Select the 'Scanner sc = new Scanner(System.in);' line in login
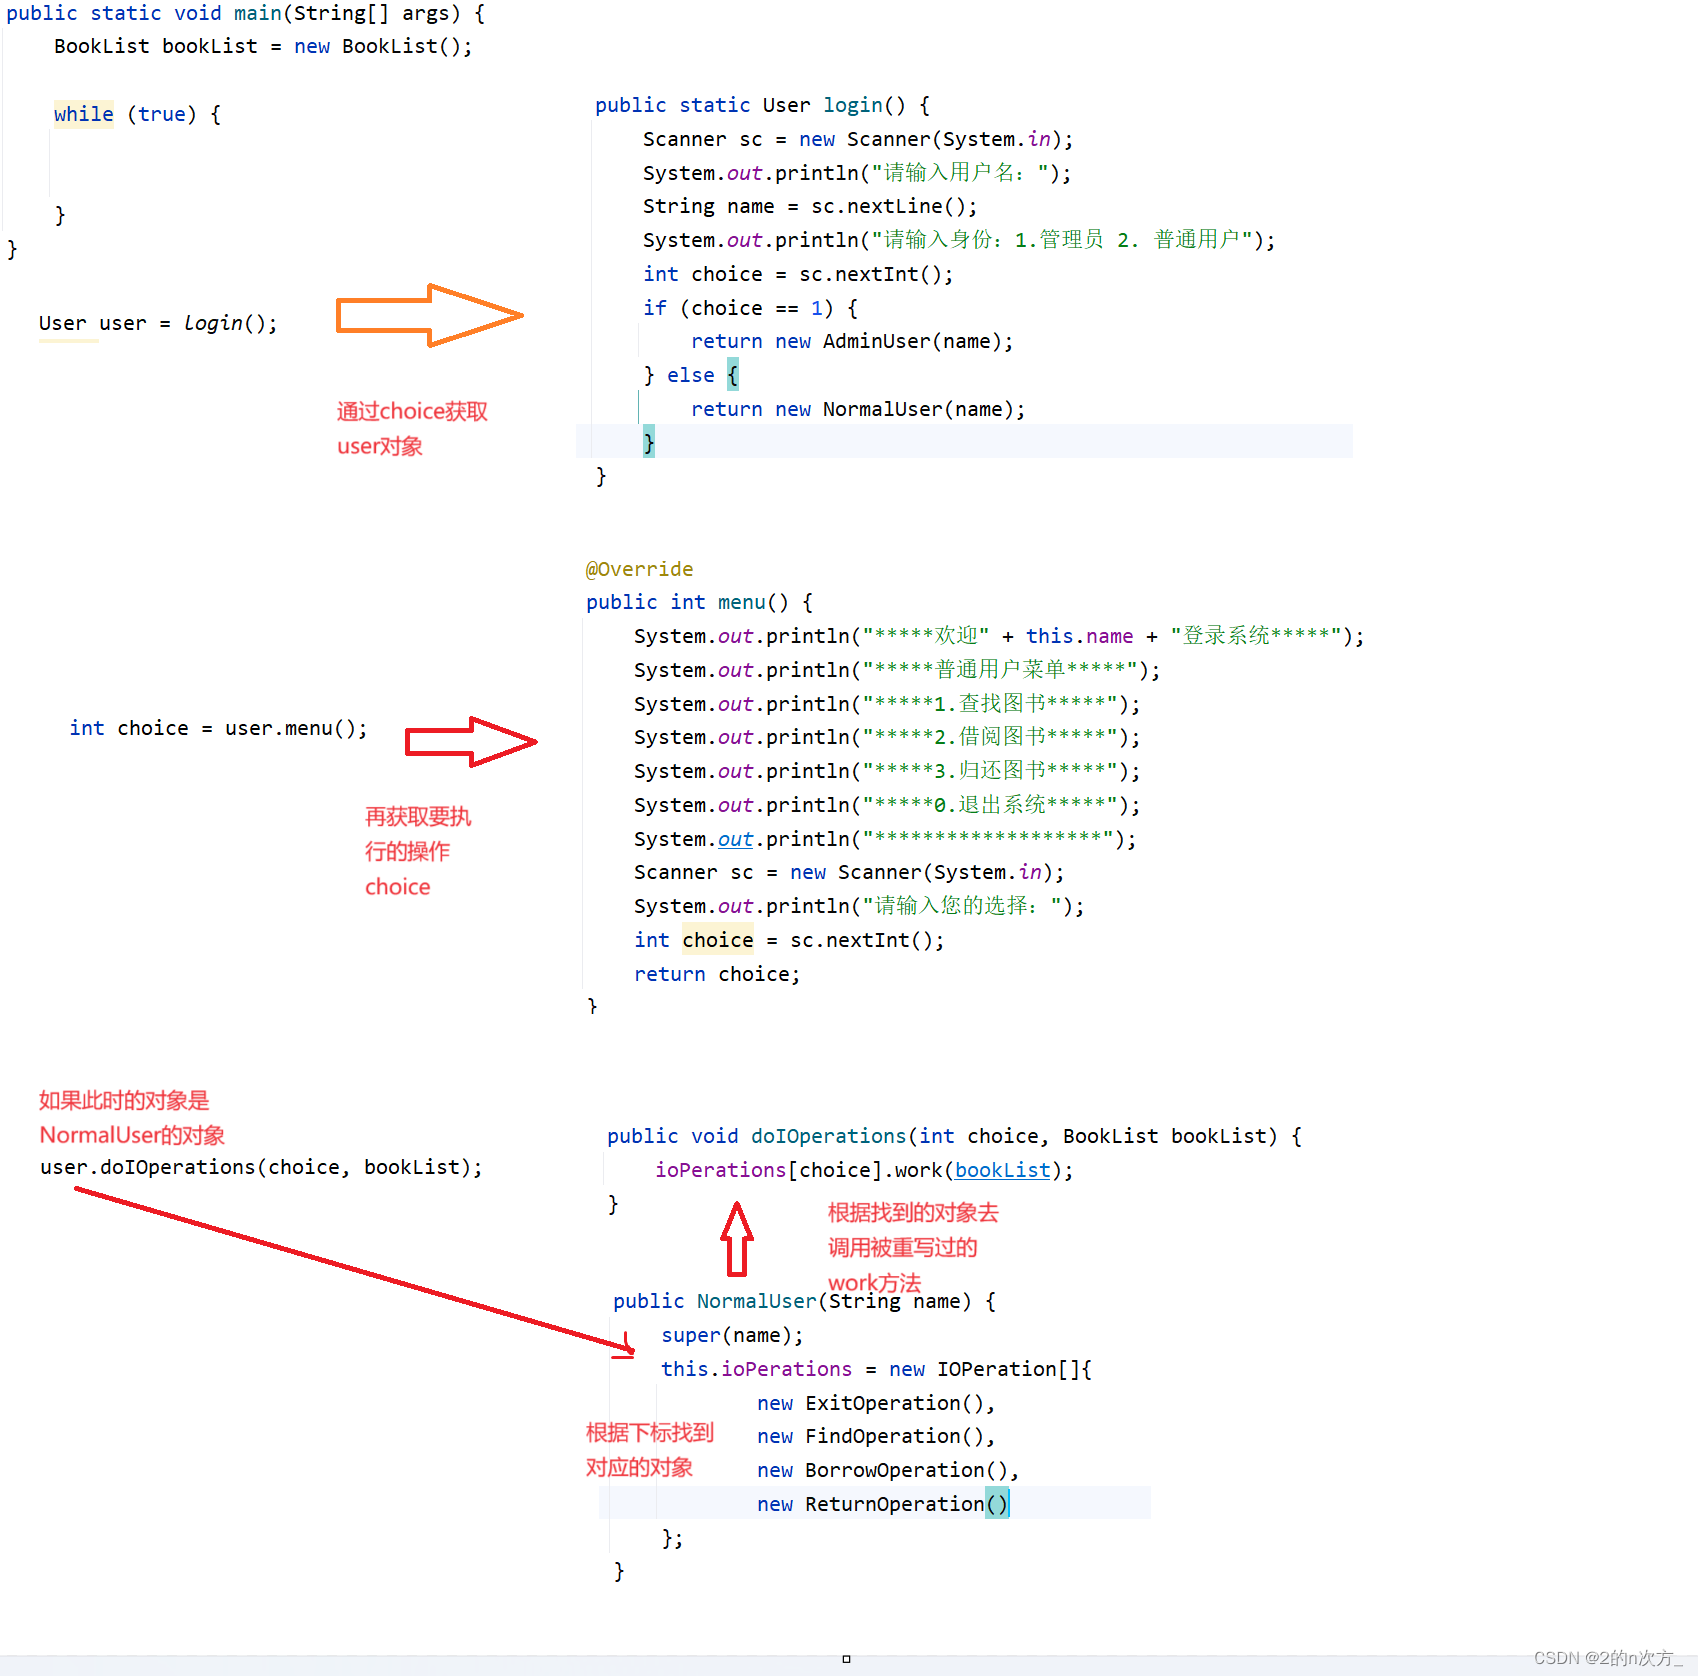Screen dimensions: 1698x1676 pyautogui.click(x=858, y=139)
